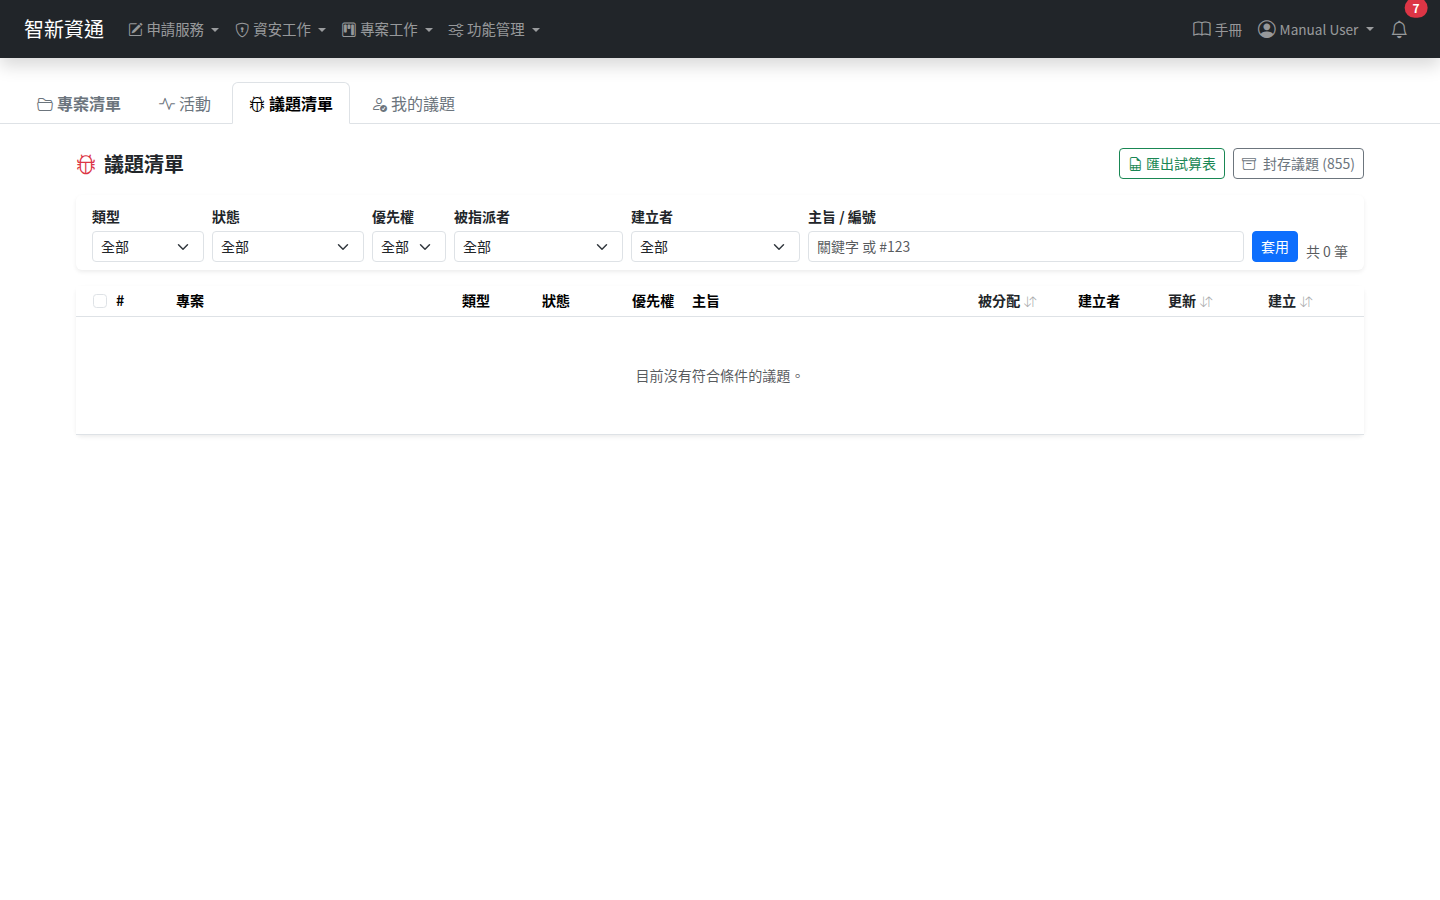This screenshot has width=1440, height=900.
Task: Open the Manual User account menu
Action: [x=1316, y=30]
